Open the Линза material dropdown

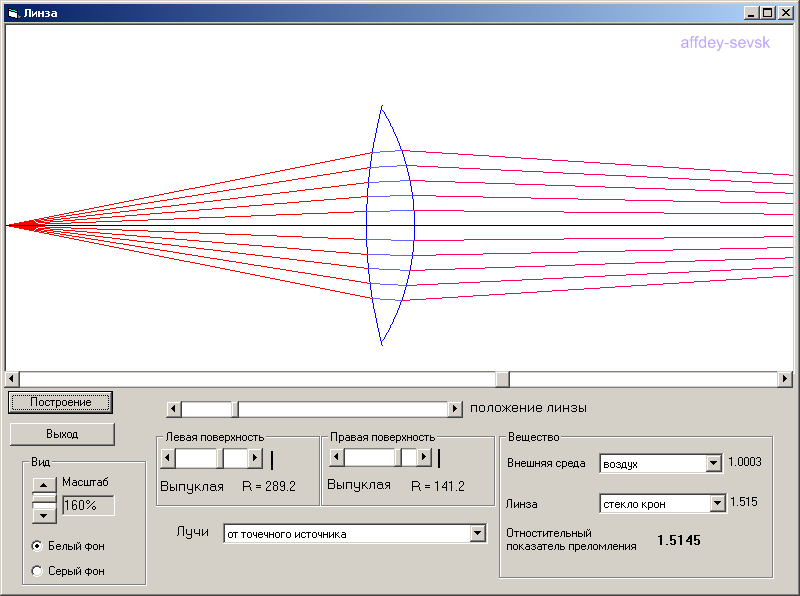[717, 503]
